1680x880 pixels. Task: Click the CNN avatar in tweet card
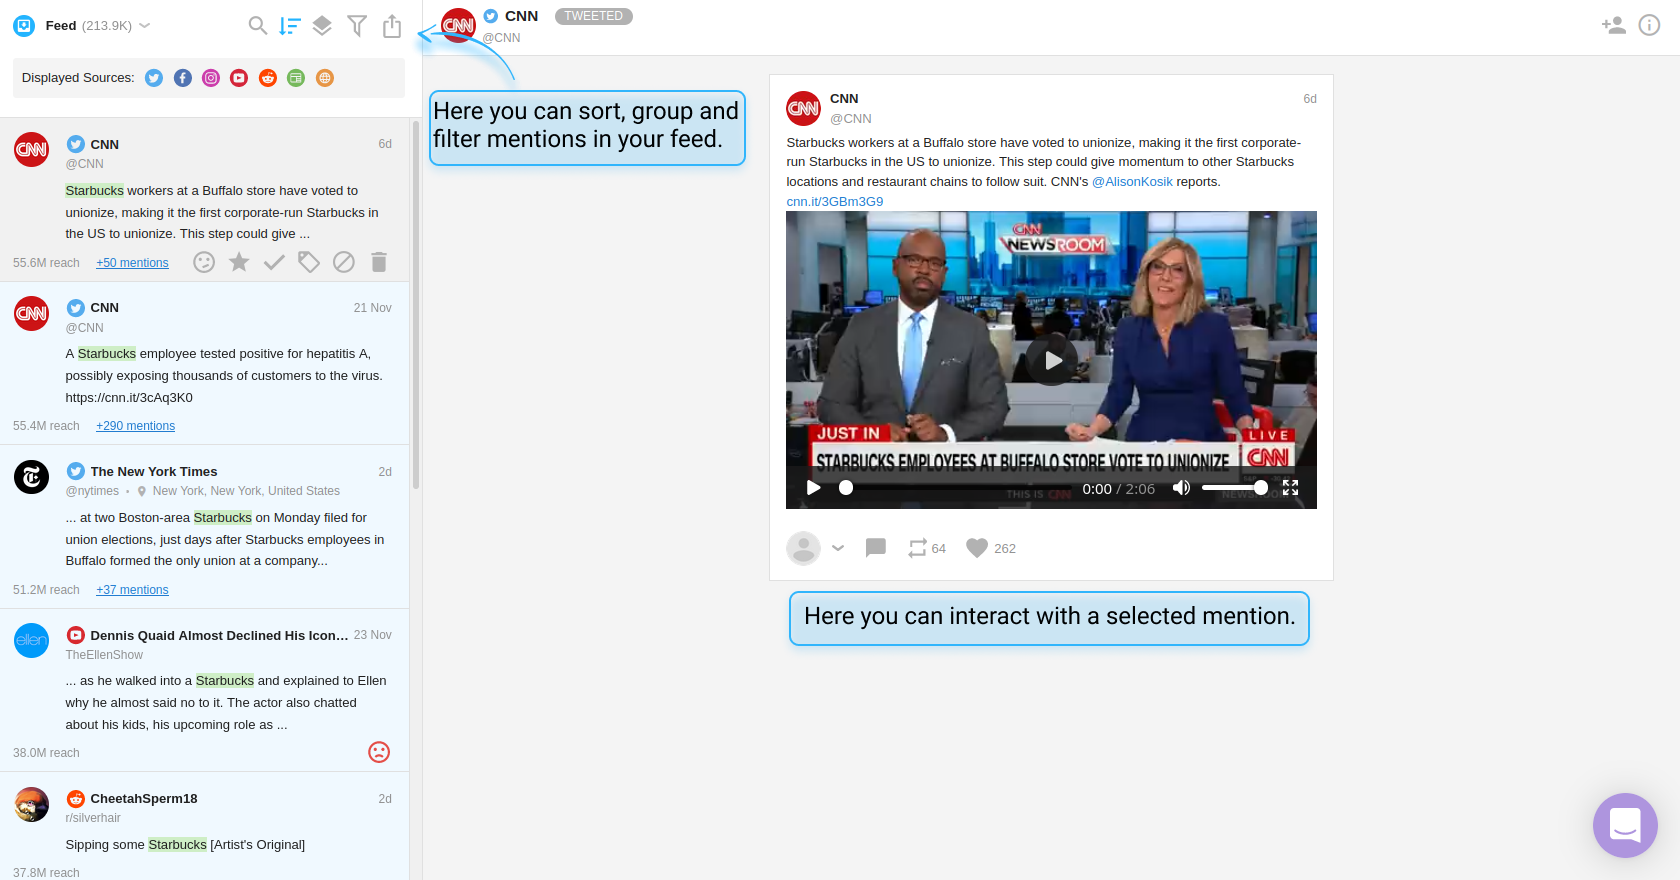[x=804, y=108]
